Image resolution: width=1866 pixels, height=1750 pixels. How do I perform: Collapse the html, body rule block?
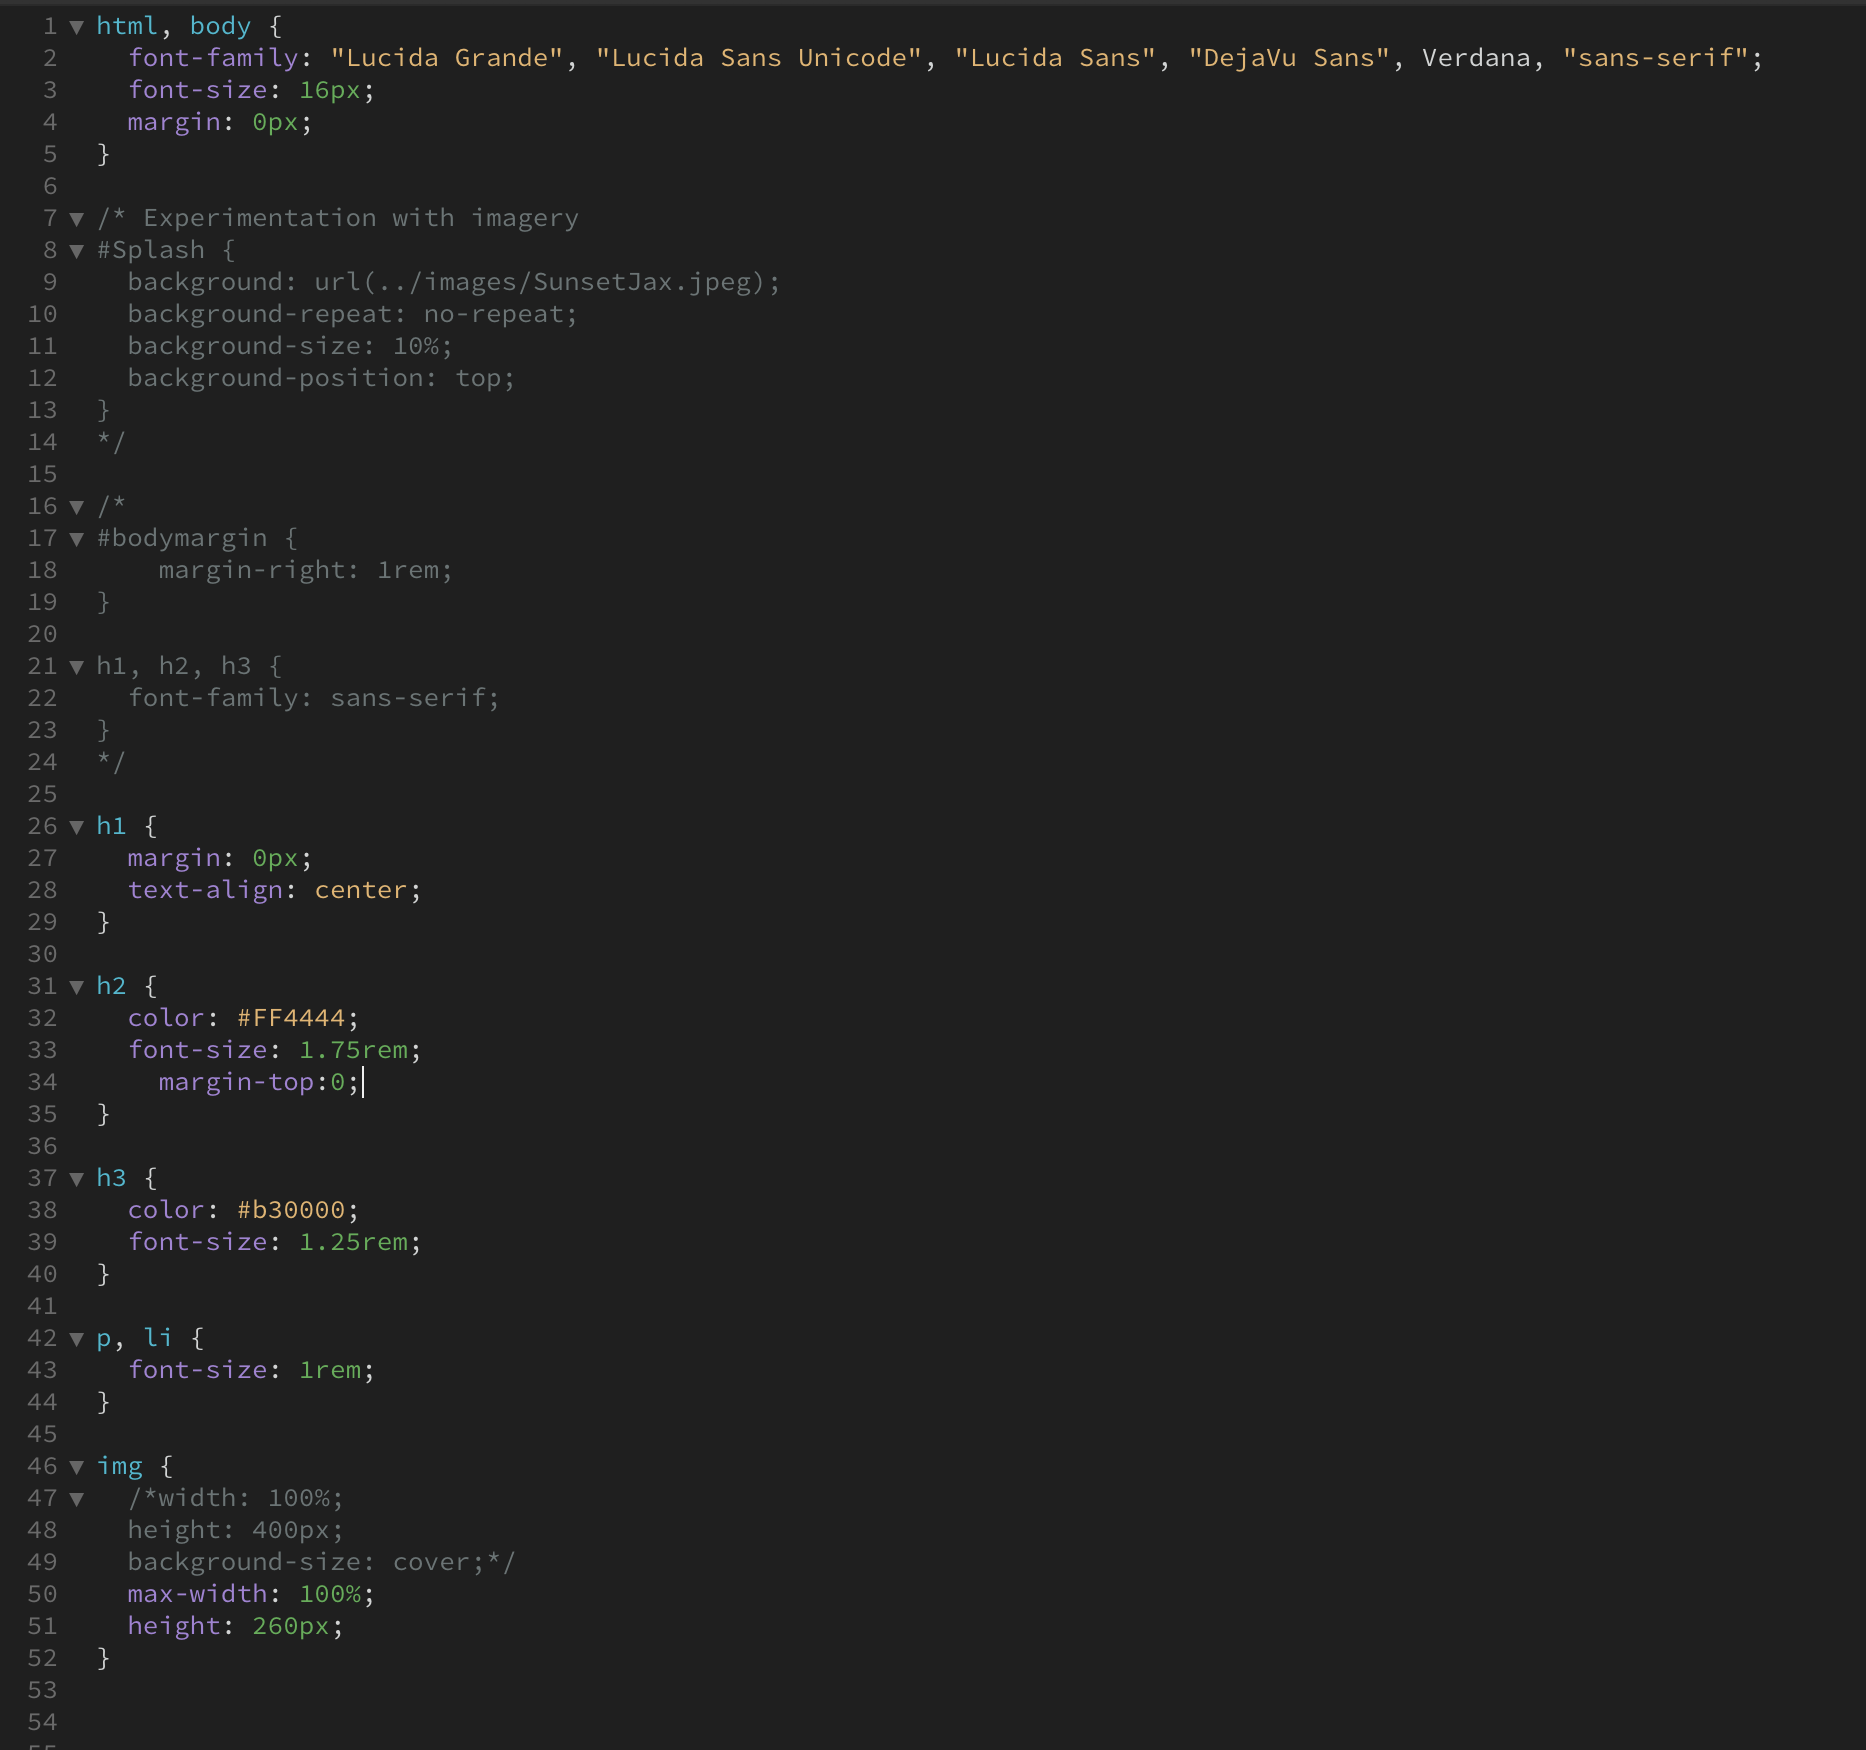point(77,26)
